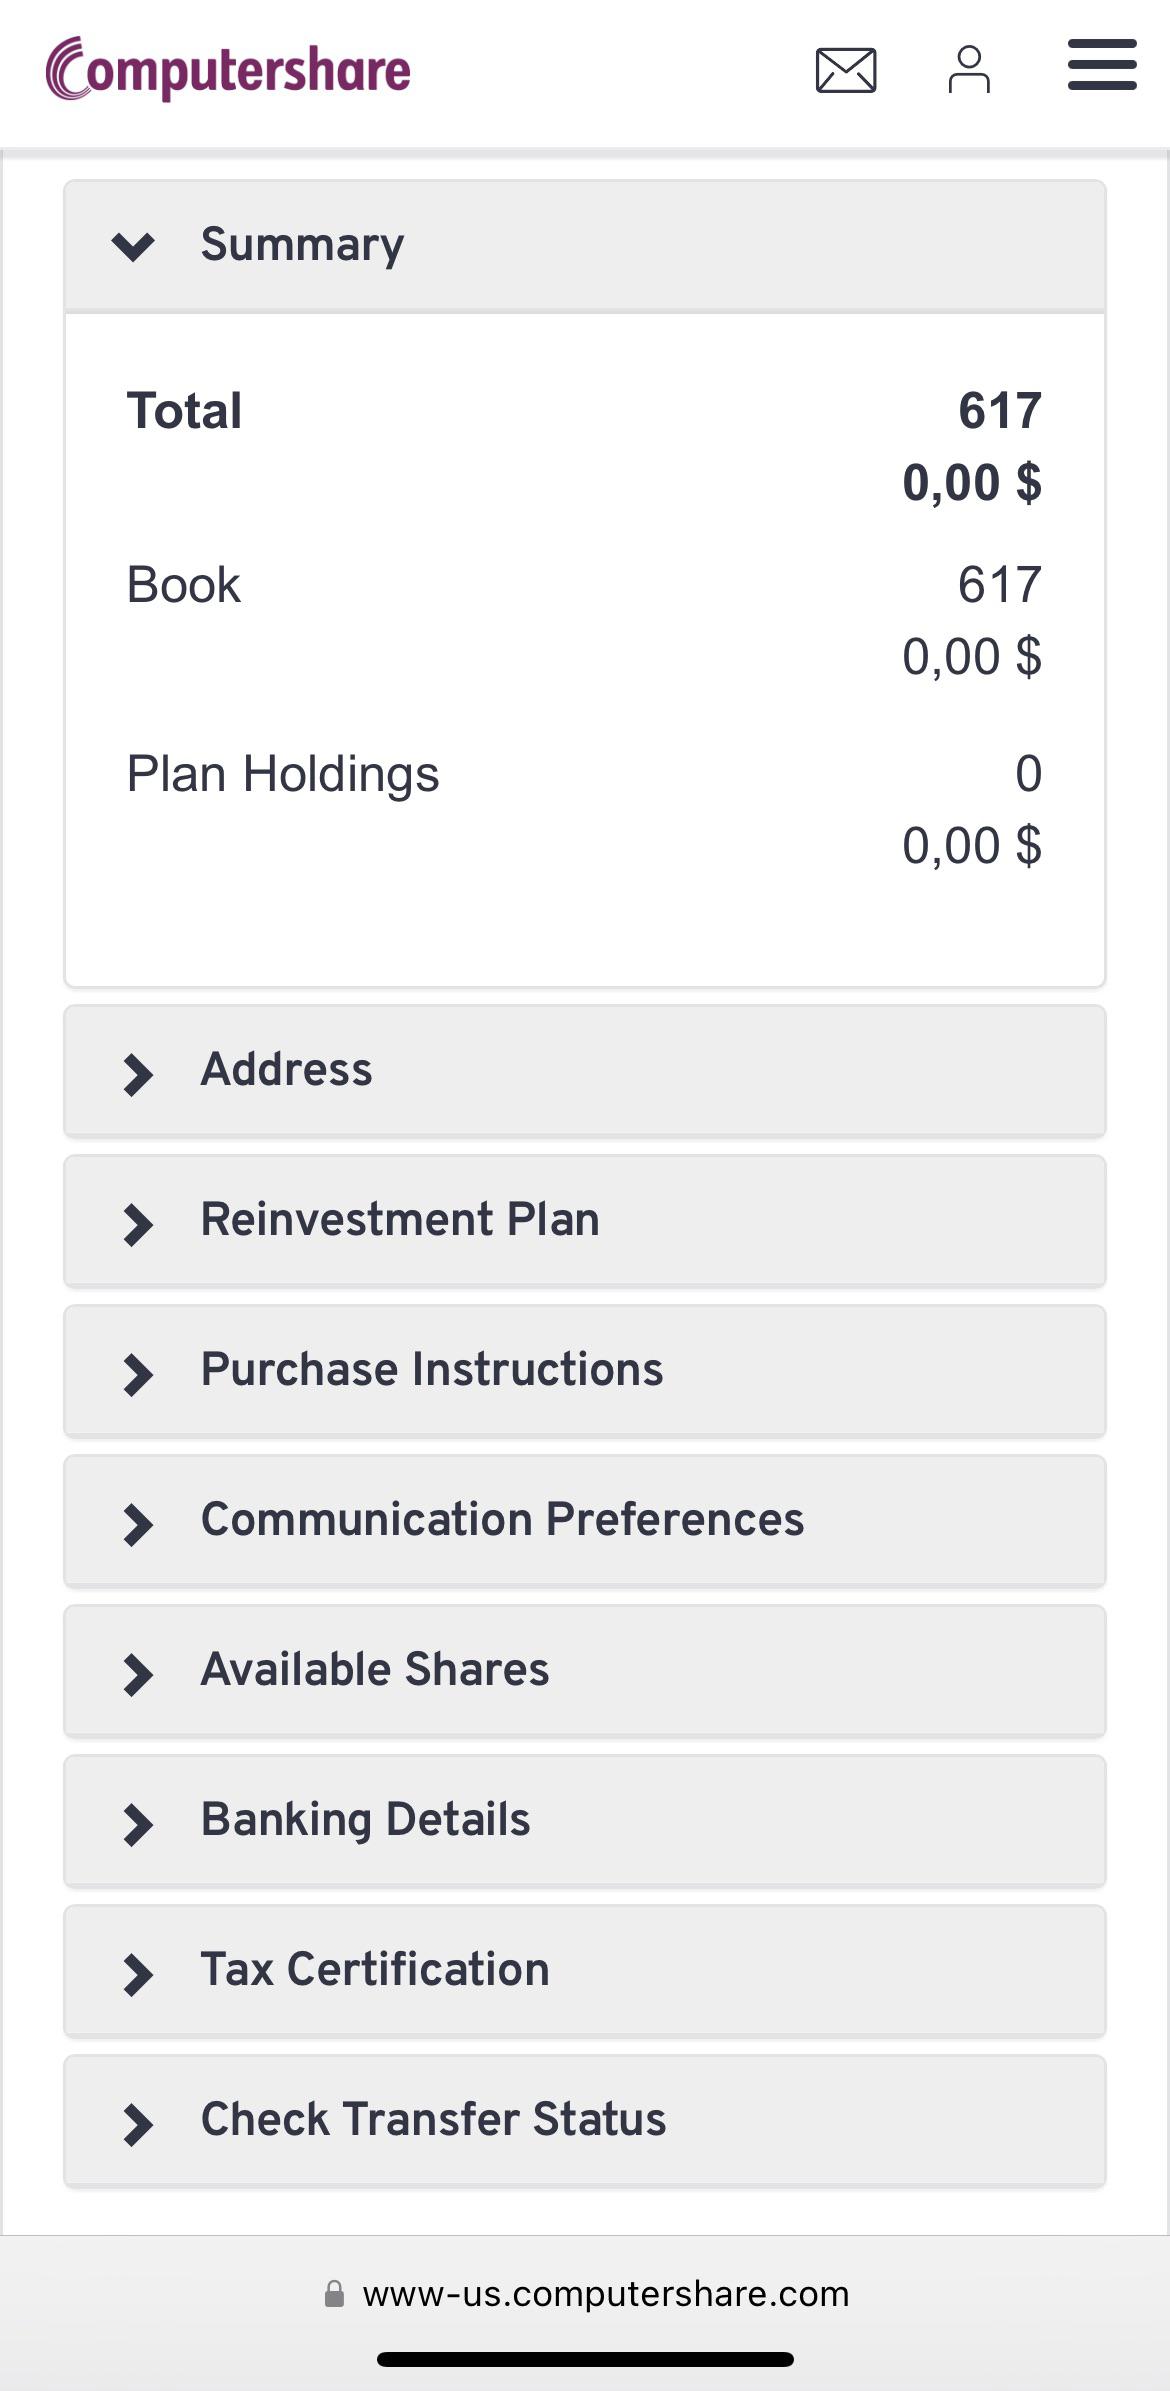Screen dimensions: 1170x2391
Task: Expand Purchase Instructions section
Action: (585, 1370)
